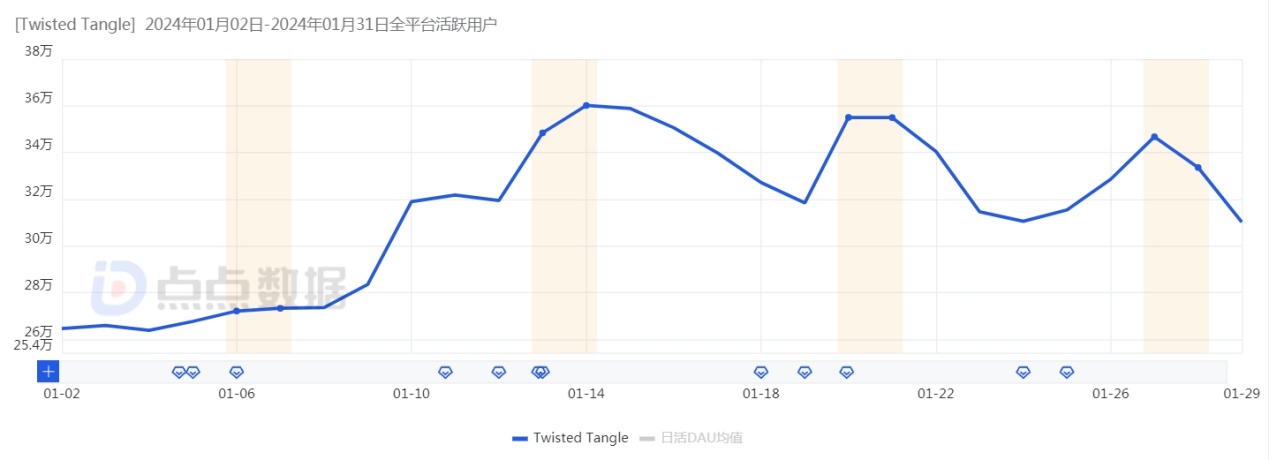The width and height of the screenshot is (1269, 460).
Task: Select the event marker at 01-25
Action: [x=1067, y=372]
